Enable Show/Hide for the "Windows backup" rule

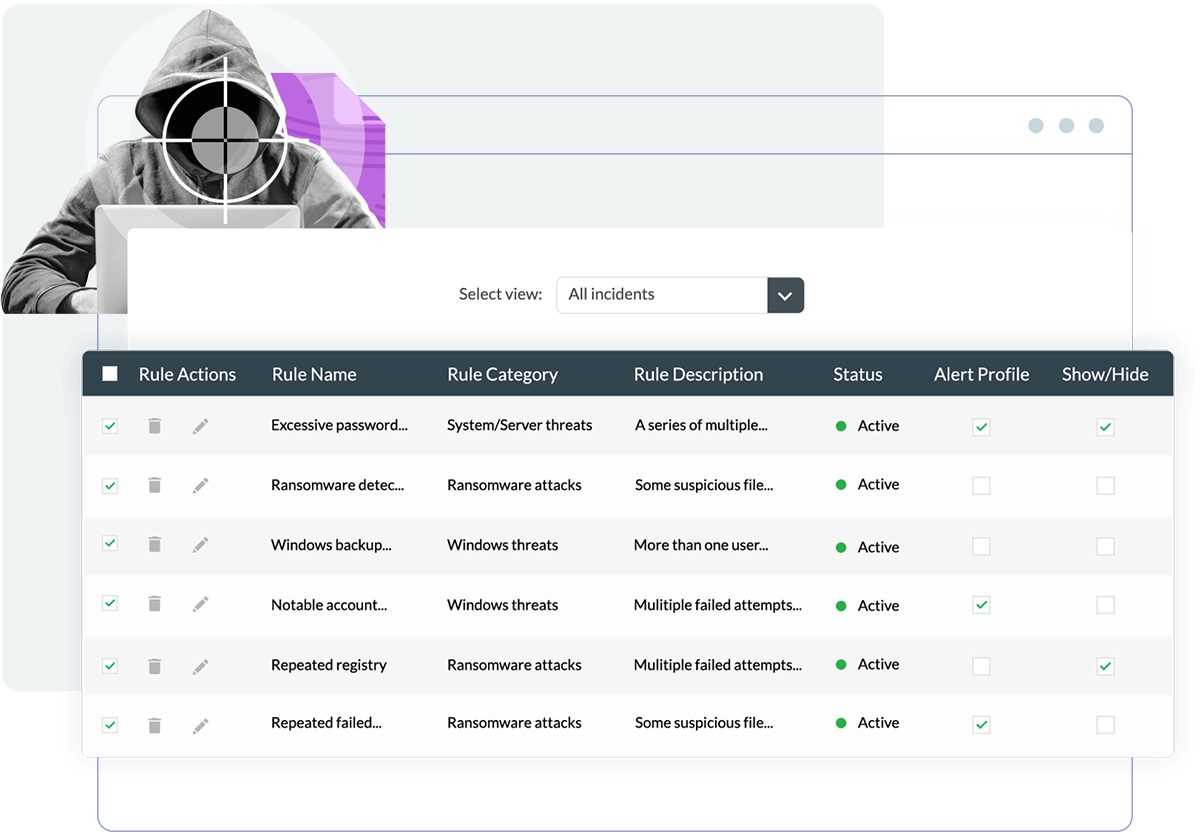point(1105,546)
